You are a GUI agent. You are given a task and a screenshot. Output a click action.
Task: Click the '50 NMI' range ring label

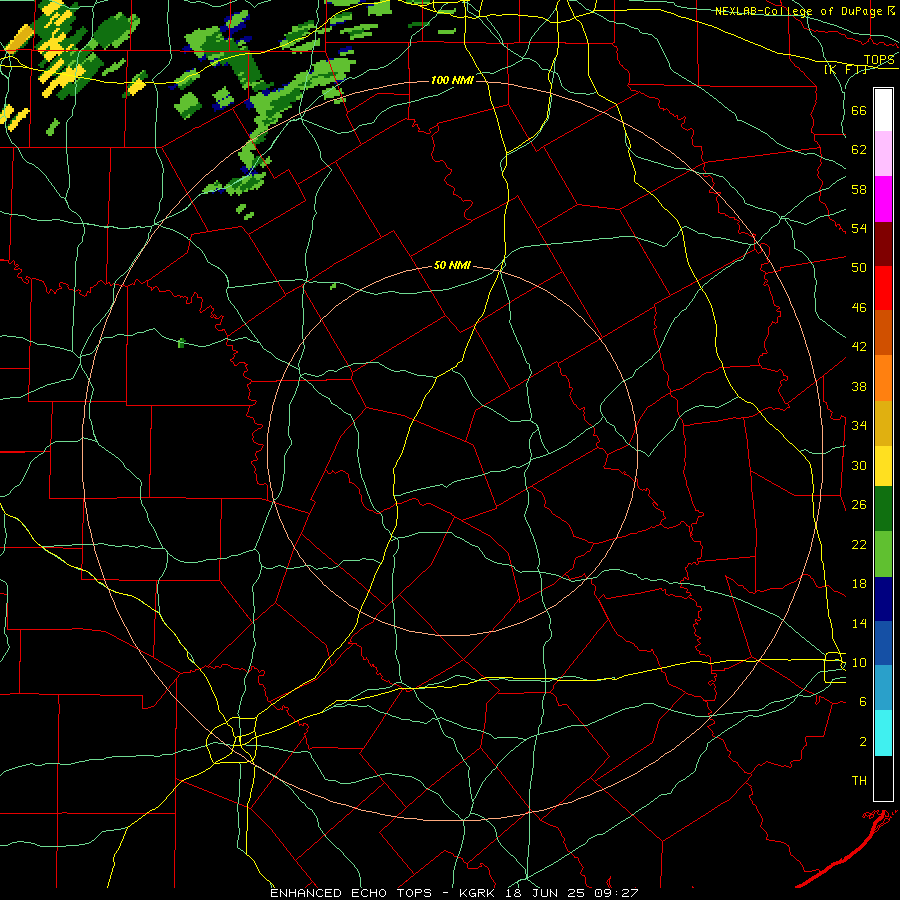[452, 265]
